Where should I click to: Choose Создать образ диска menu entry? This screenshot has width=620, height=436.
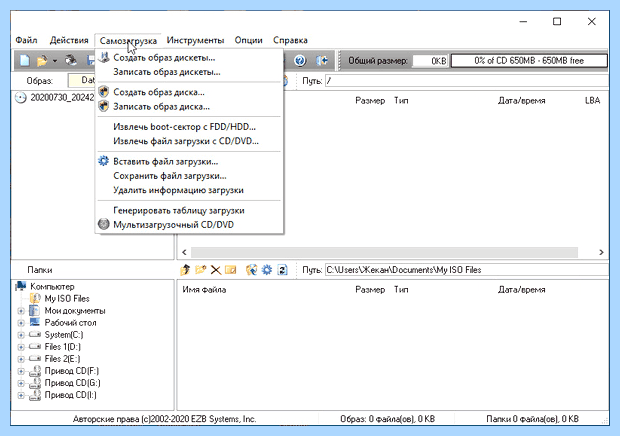click(x=189, y=92)
